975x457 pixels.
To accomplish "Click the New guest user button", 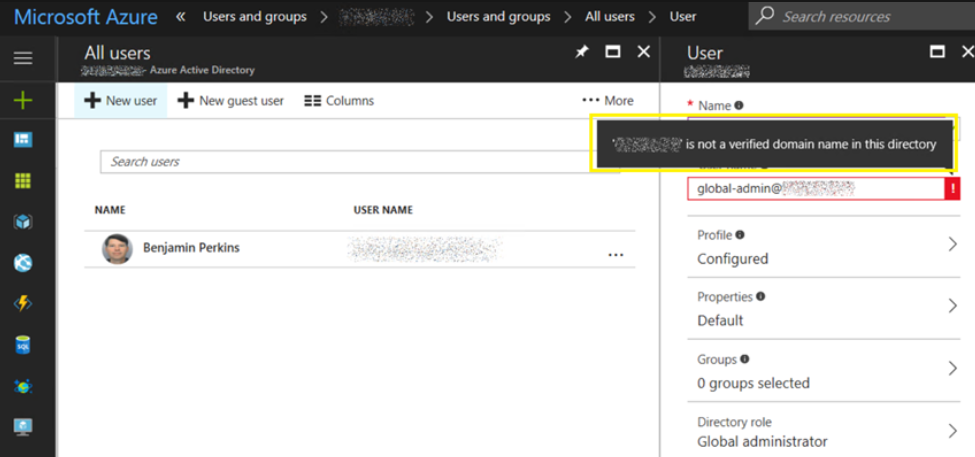I will (x=231, y=101).
